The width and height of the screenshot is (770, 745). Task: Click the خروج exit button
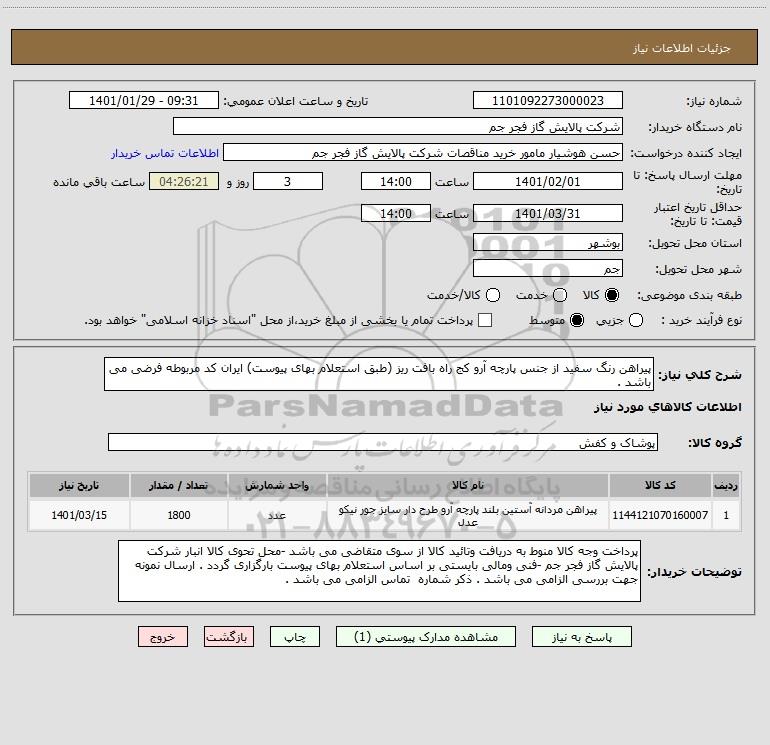(x=163, y=636)
